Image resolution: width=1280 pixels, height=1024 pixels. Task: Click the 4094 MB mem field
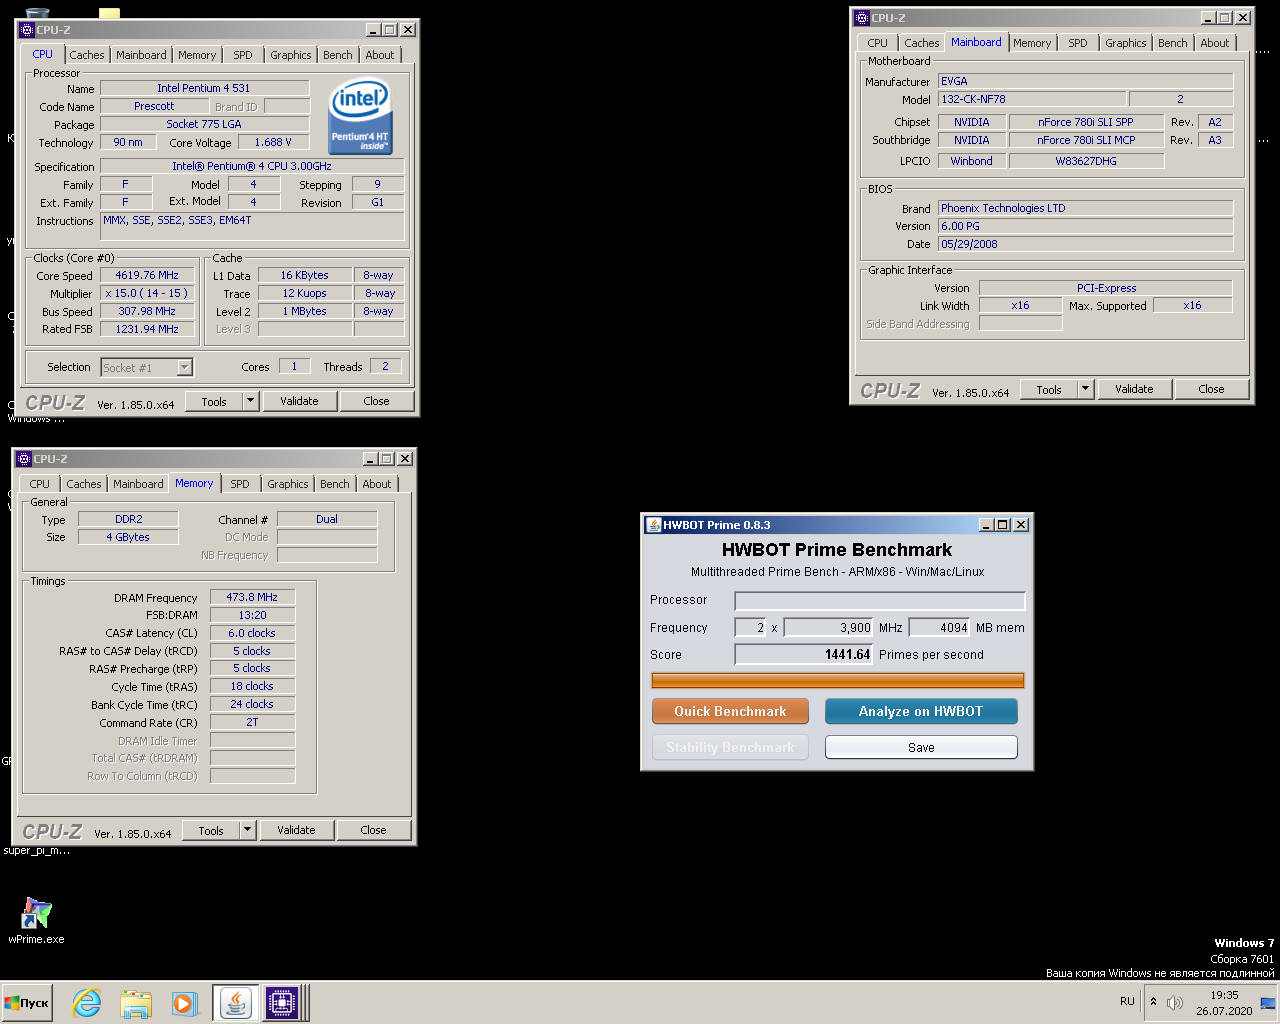[940, 628]
